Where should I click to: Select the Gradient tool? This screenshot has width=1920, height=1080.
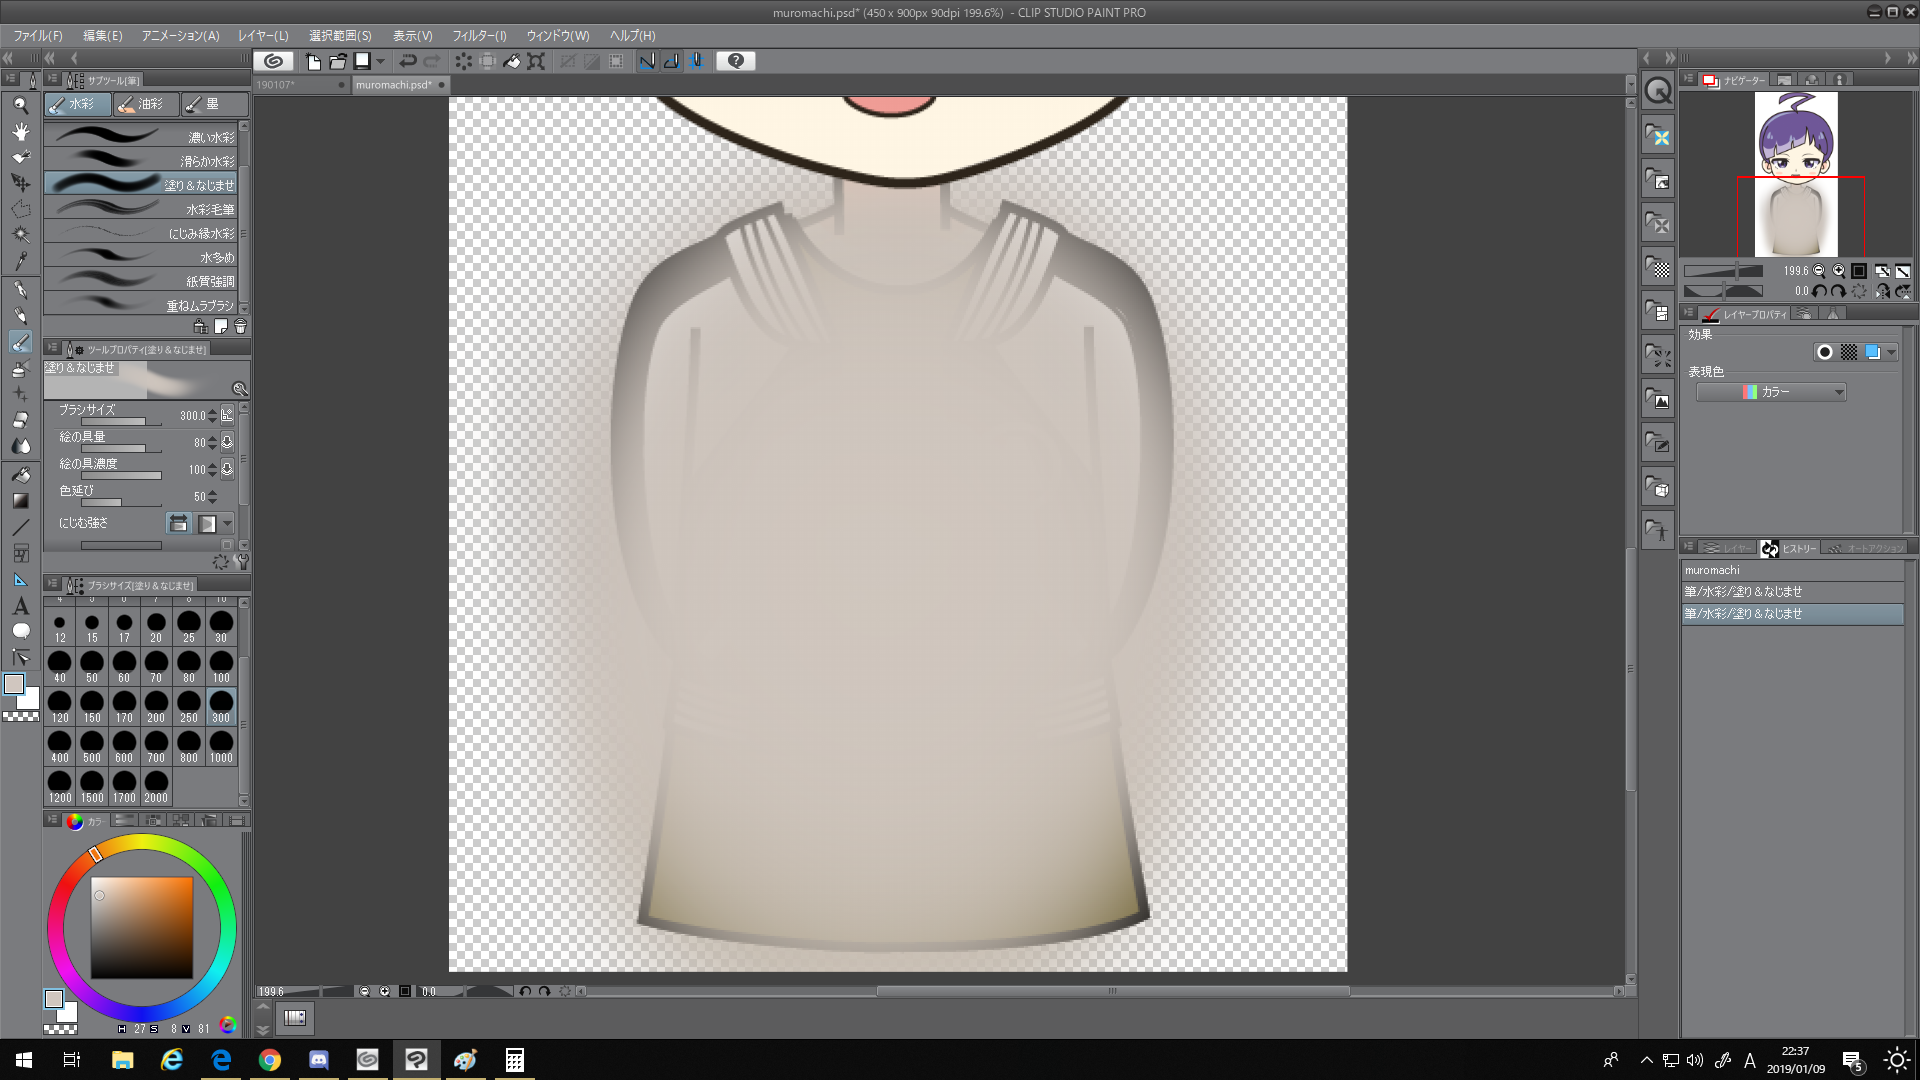(x=20, y=501)
